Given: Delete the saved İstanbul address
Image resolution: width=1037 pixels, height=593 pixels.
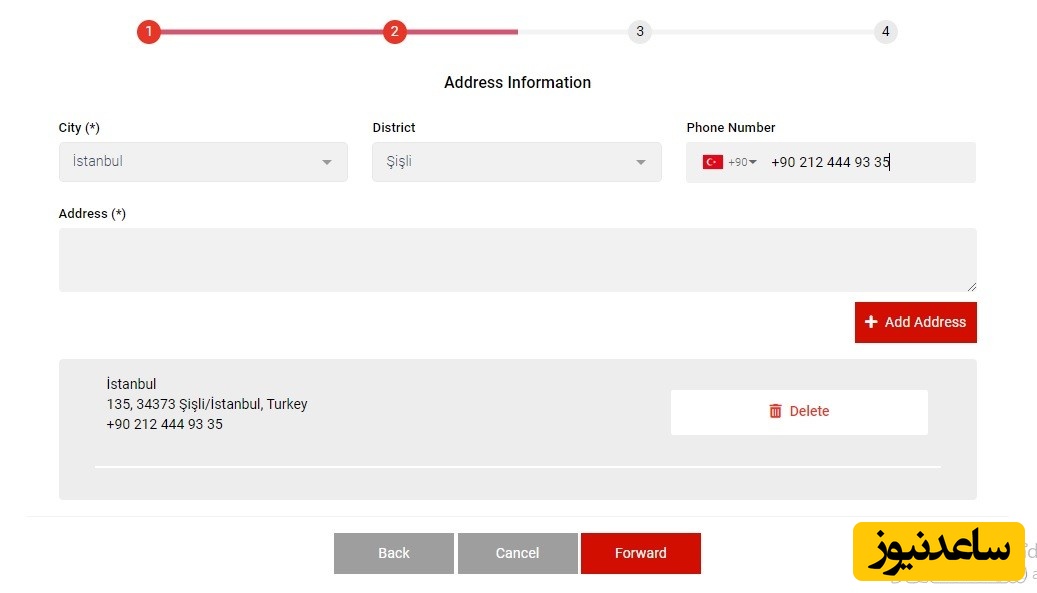Looking at the screenshot, I should click(799, 412).
